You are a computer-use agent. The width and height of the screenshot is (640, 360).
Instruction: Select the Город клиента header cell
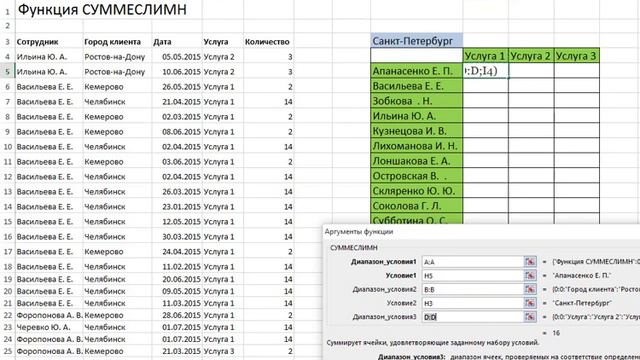point(117,42)
